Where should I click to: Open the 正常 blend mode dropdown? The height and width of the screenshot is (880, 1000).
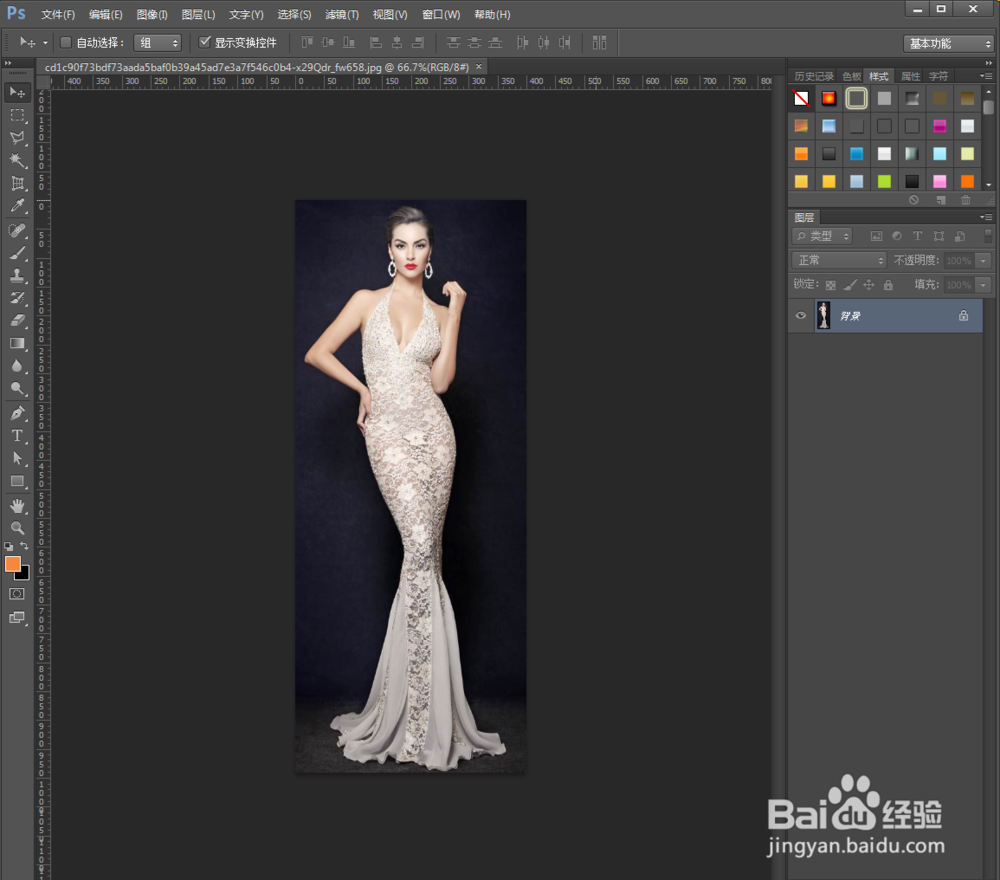pyautogui.click(x=839, y=260)
